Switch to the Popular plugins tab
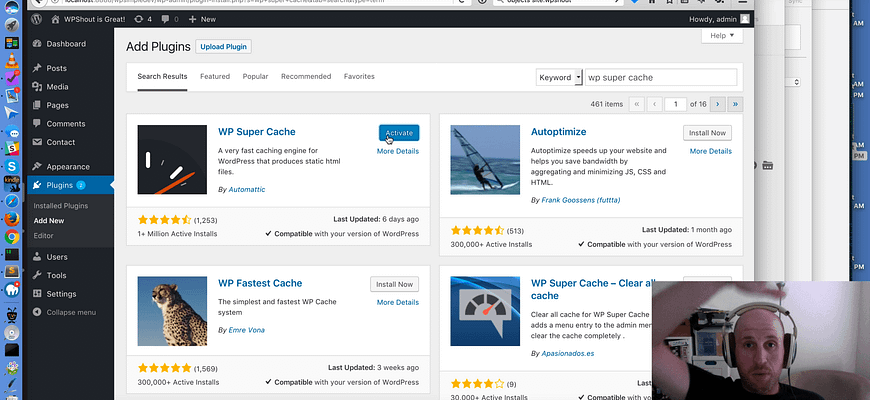 [255, 77]
